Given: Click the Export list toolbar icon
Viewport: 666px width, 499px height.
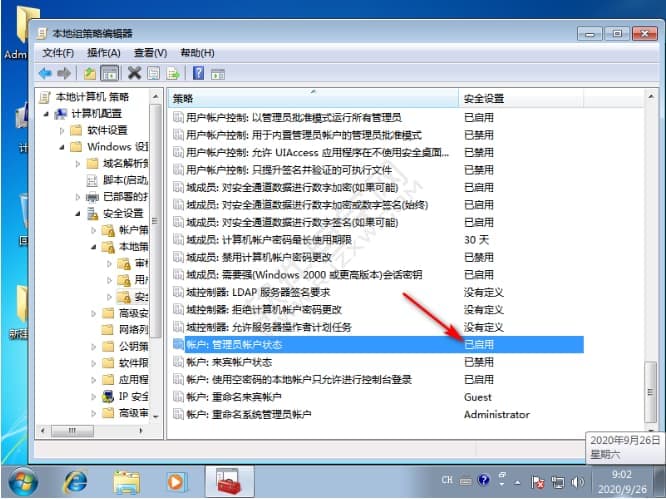Looking at the screenshot, I should point(173,73).
